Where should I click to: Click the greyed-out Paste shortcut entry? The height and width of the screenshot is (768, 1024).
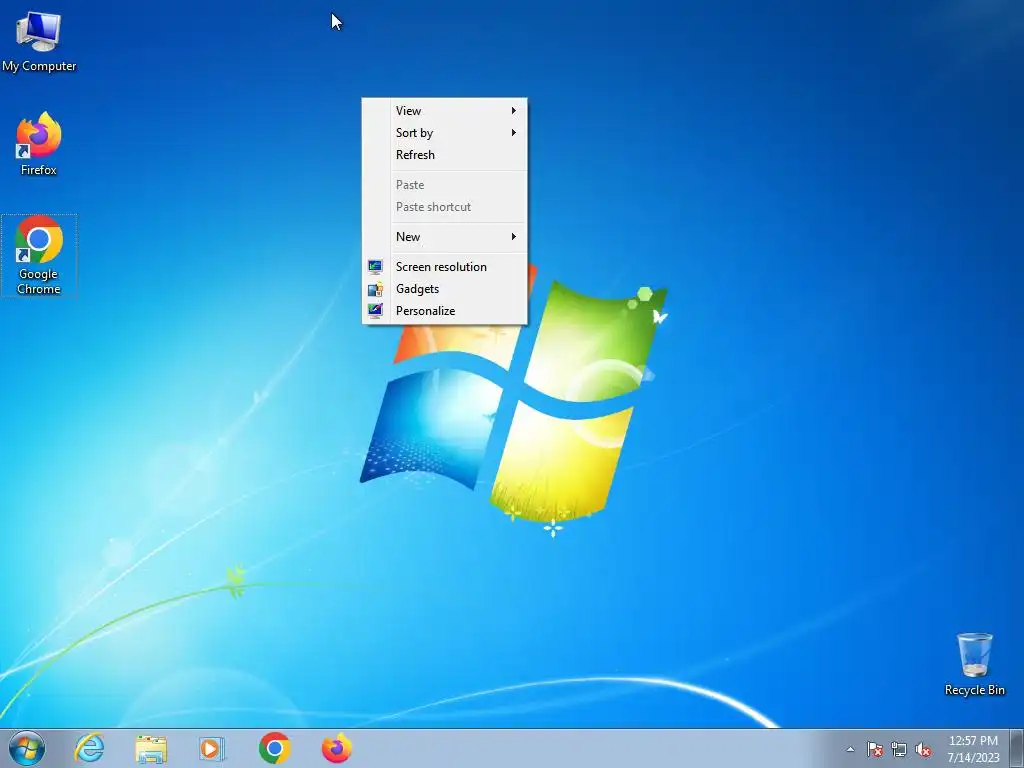coord(445,207)
